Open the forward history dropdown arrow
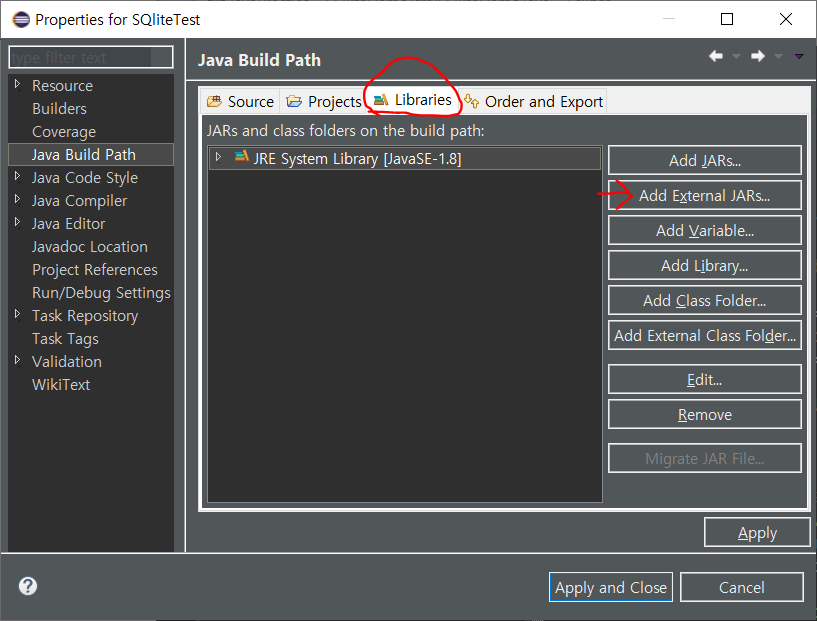 tap(778, 56)
